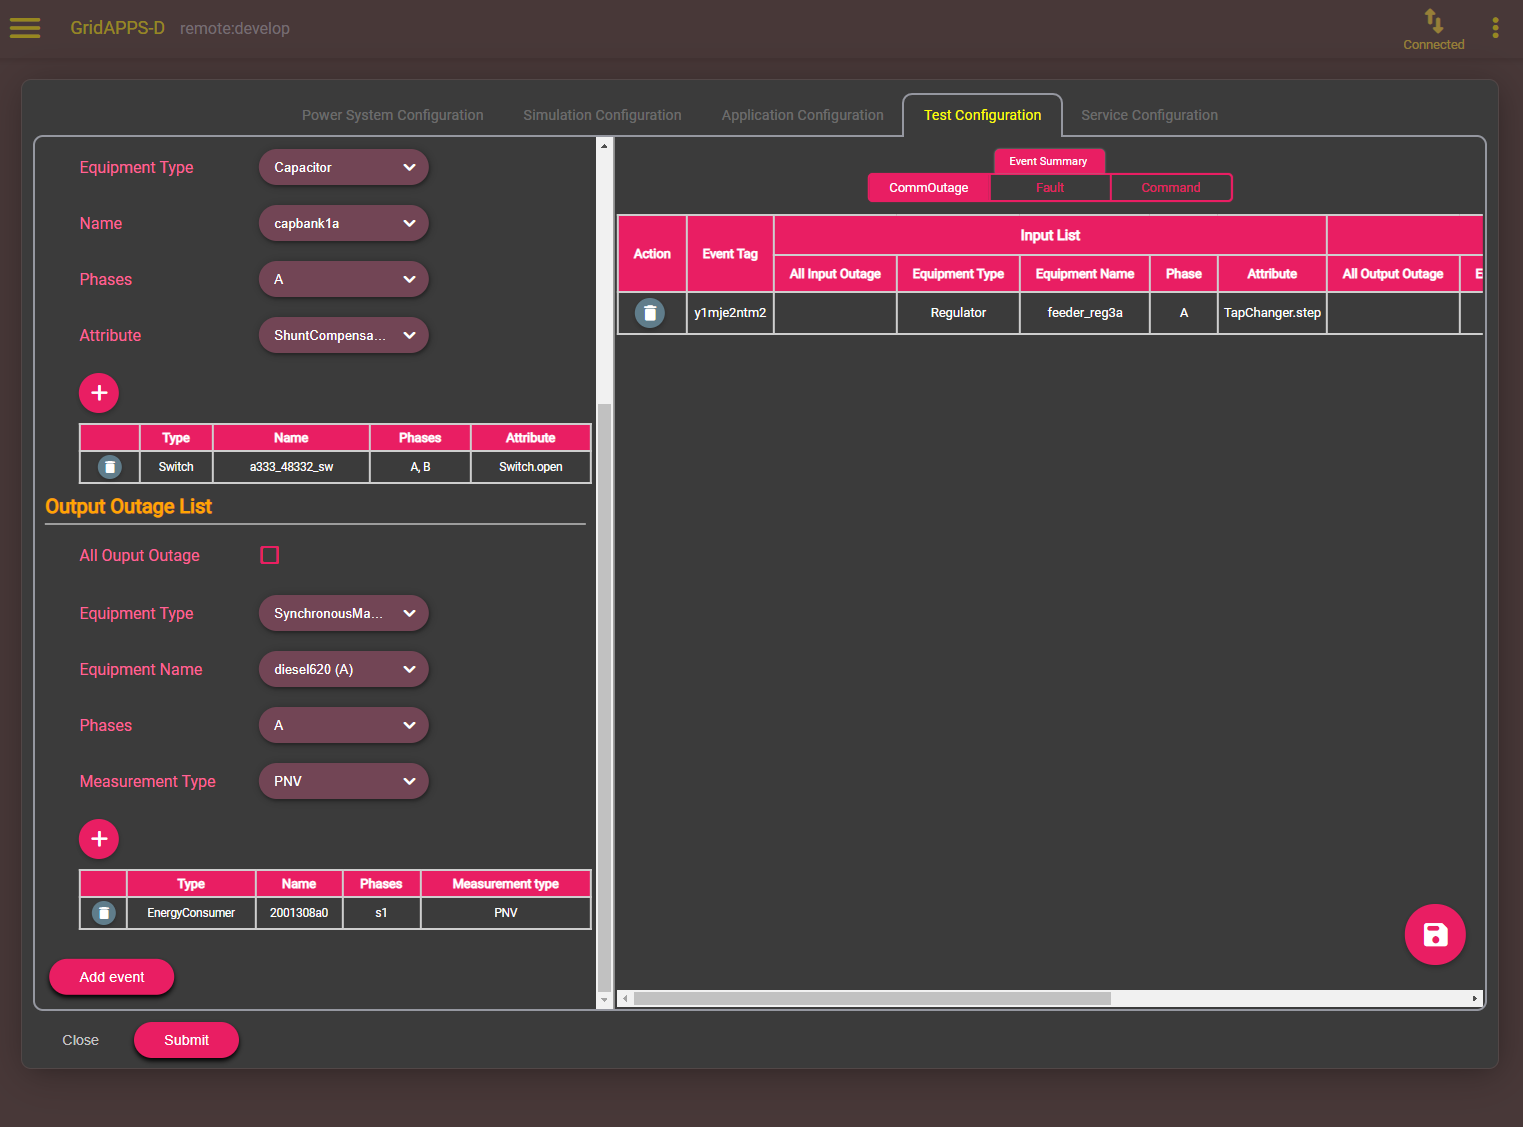Open the output Phases dropdown showing A
The width and height of the screenshot is (1523, 1127).
click(344, 725)
